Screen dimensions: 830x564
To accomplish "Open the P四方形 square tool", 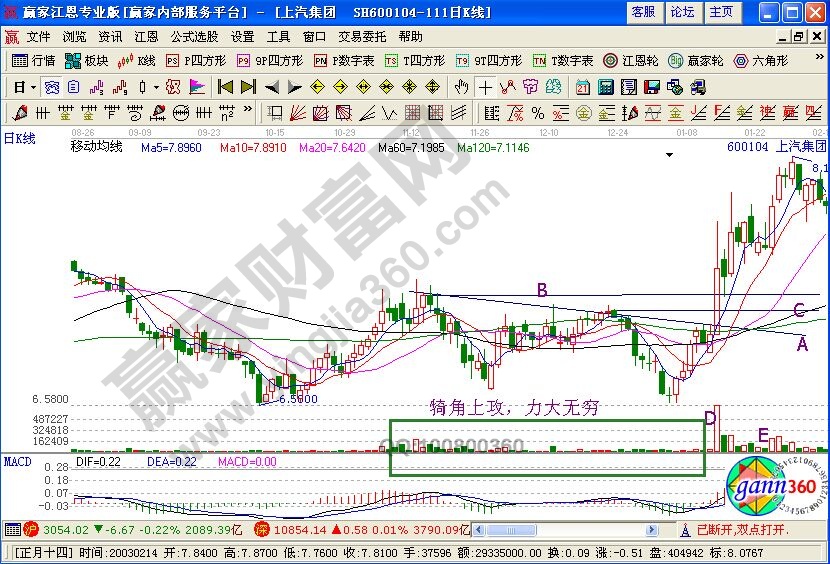I will 195,61.
